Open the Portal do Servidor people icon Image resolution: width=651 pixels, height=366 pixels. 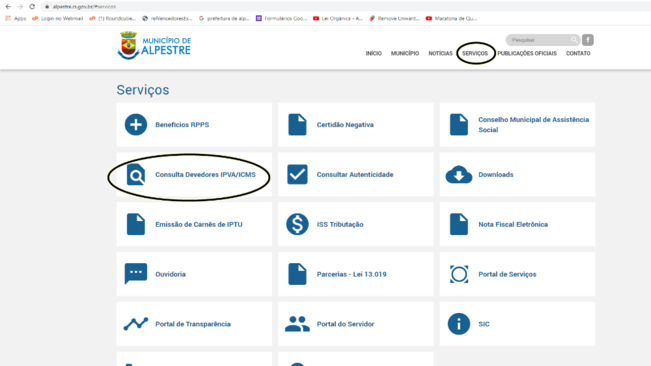click(x=297, y=324)
